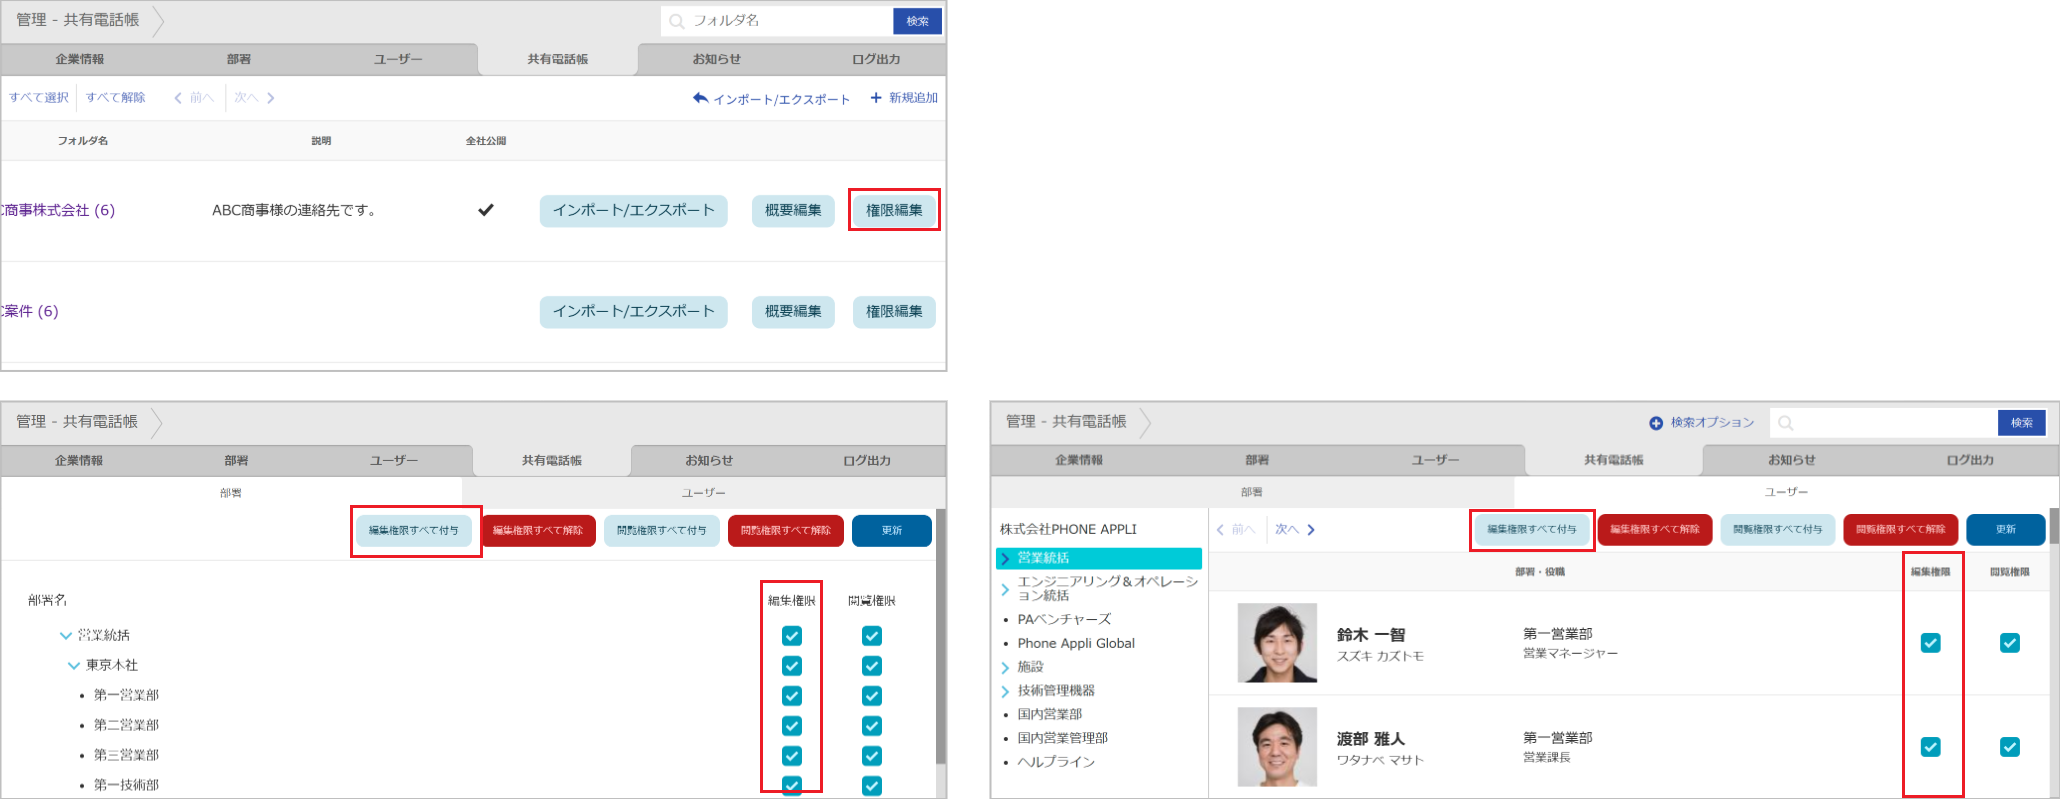Viewport: 2060px width, 799px height.
Task: Click the magnifier icon in the フォルダ名 search box
Action: (x=677, y=21)
